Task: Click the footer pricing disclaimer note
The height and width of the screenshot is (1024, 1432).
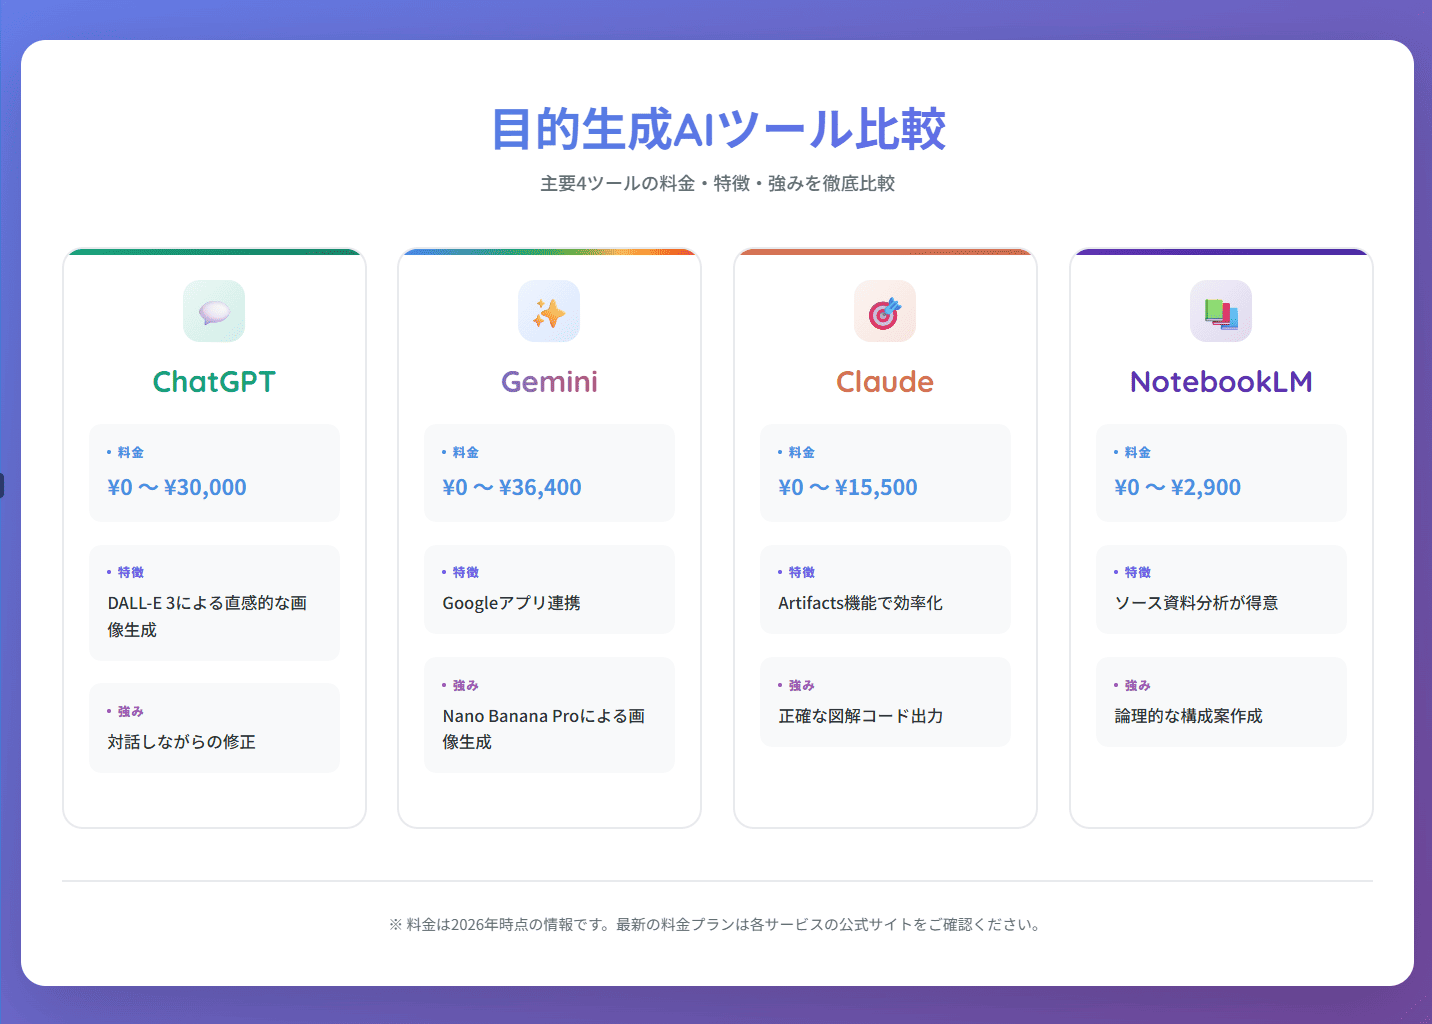Action: click(715, 925)
